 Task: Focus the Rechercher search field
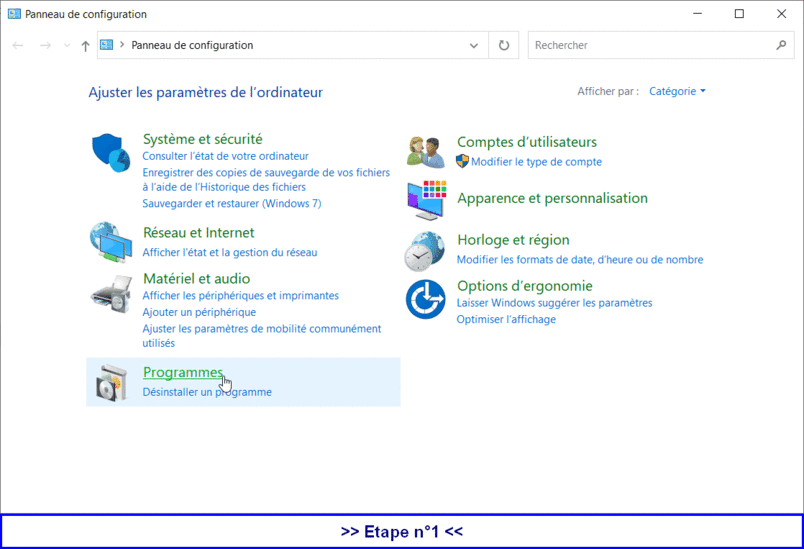click(661, 45)
